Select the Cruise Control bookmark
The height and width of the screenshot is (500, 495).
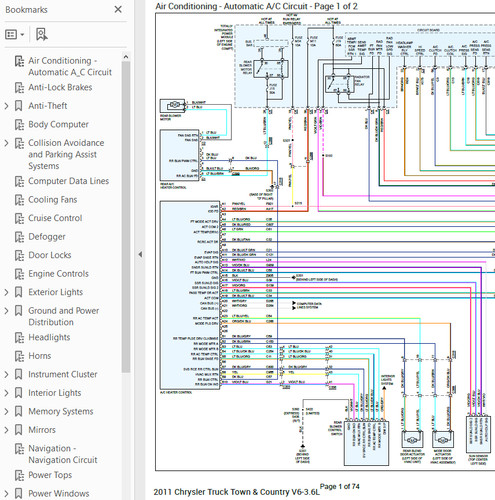pyautogui.click(x=55, y=218)
